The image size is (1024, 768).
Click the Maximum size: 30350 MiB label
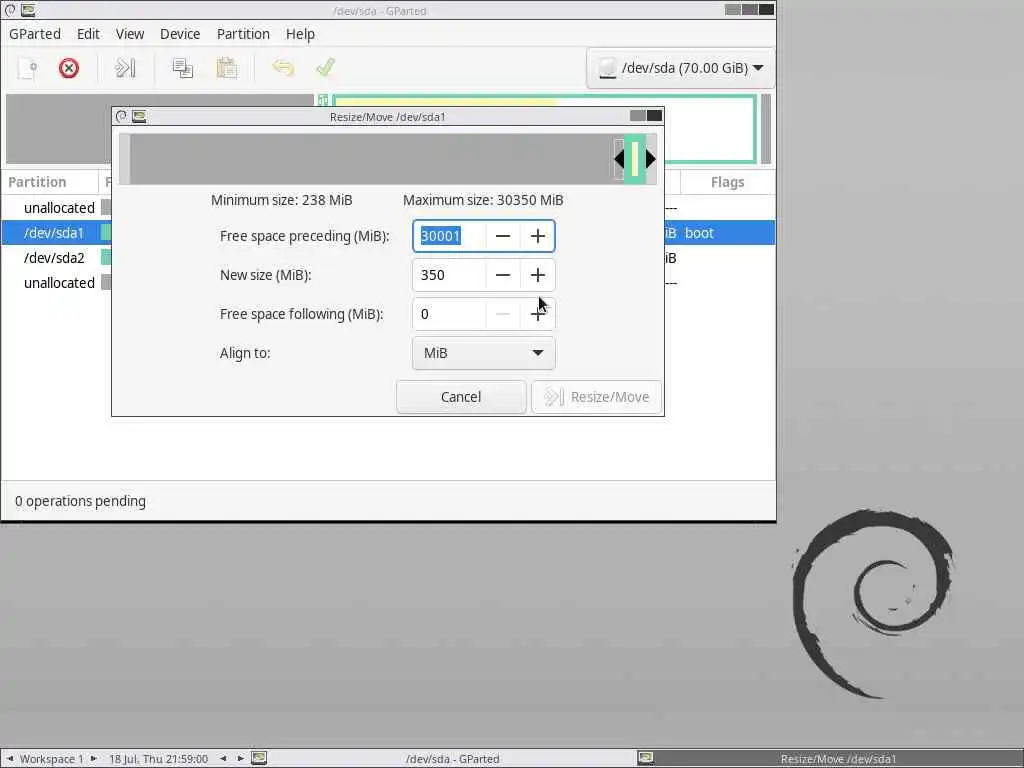coord(483,200)
